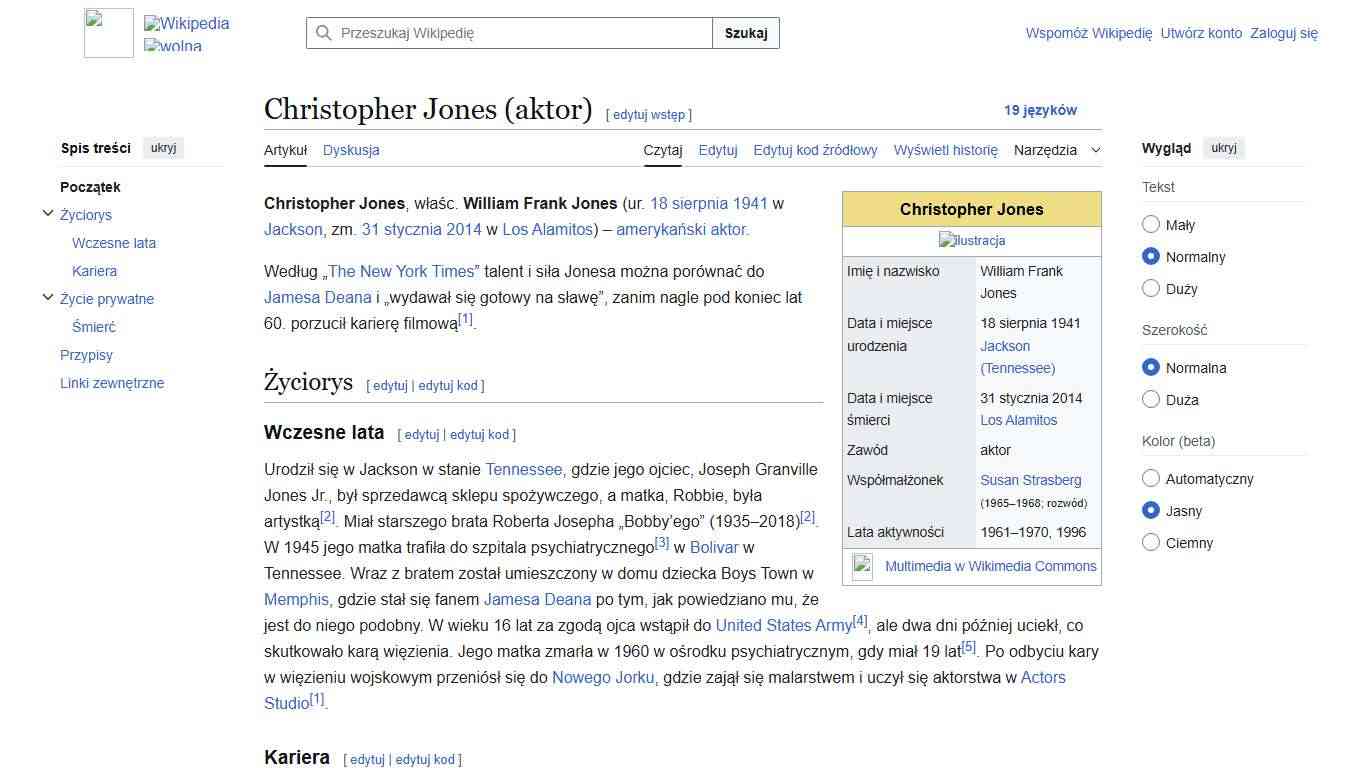Viewport: 1366px width, 768px height.
Task: Open the Edytuj kod źródłowy tab
Action: click(814, 150)
